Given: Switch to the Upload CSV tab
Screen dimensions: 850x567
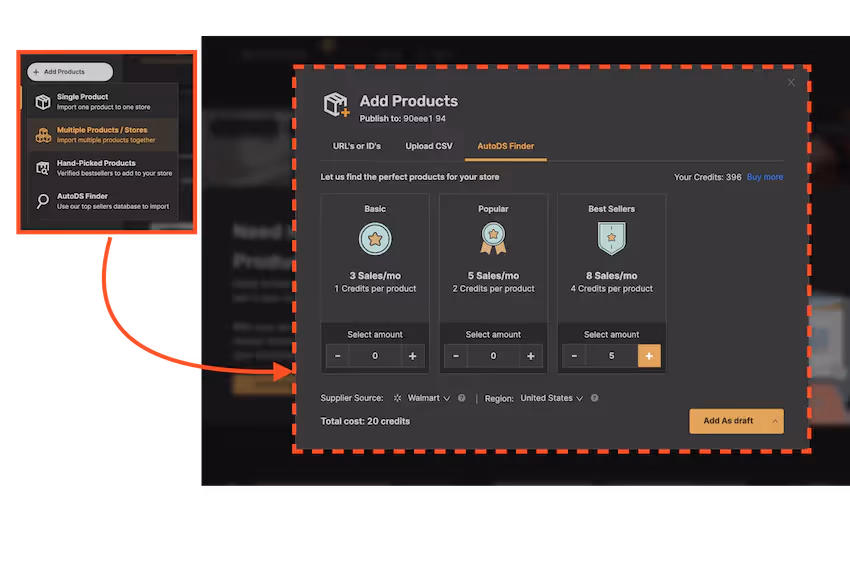Looking at the screenshot, I should (x=429, y=146).
